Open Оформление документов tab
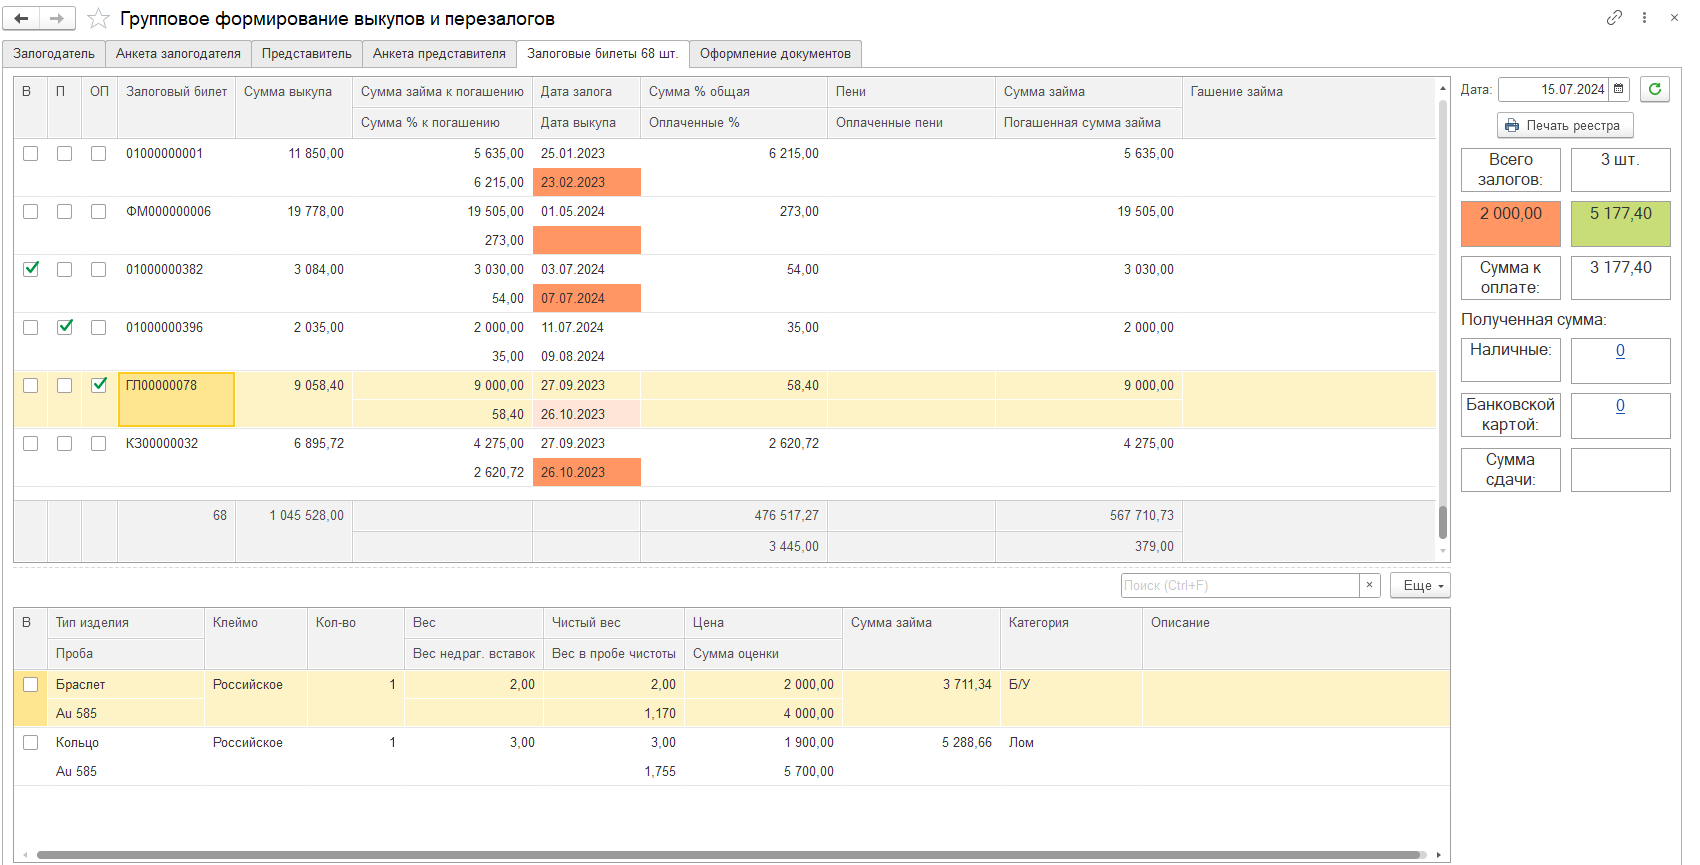 [x=775, y=54]
